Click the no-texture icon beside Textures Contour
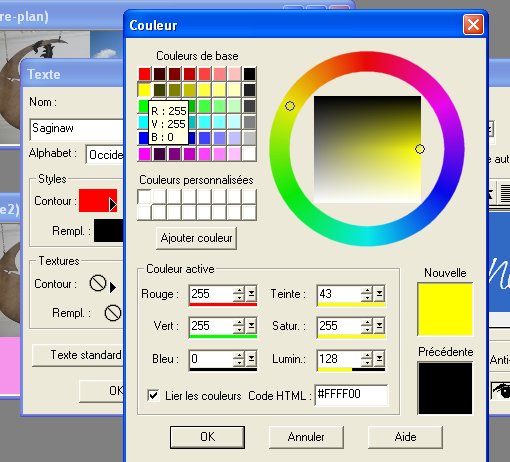 coord(98,283)
